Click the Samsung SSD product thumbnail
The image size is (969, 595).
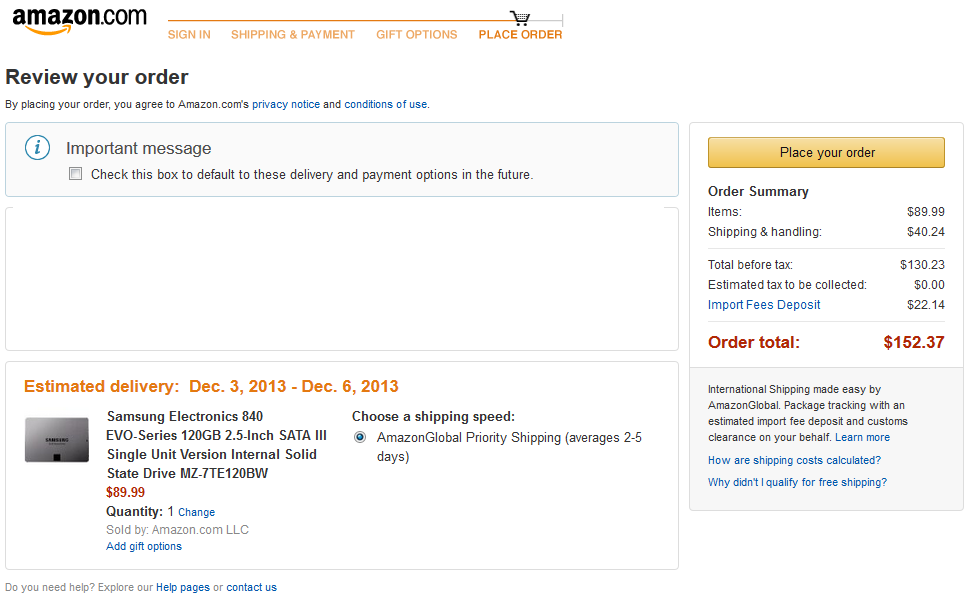tap(57, 441)
